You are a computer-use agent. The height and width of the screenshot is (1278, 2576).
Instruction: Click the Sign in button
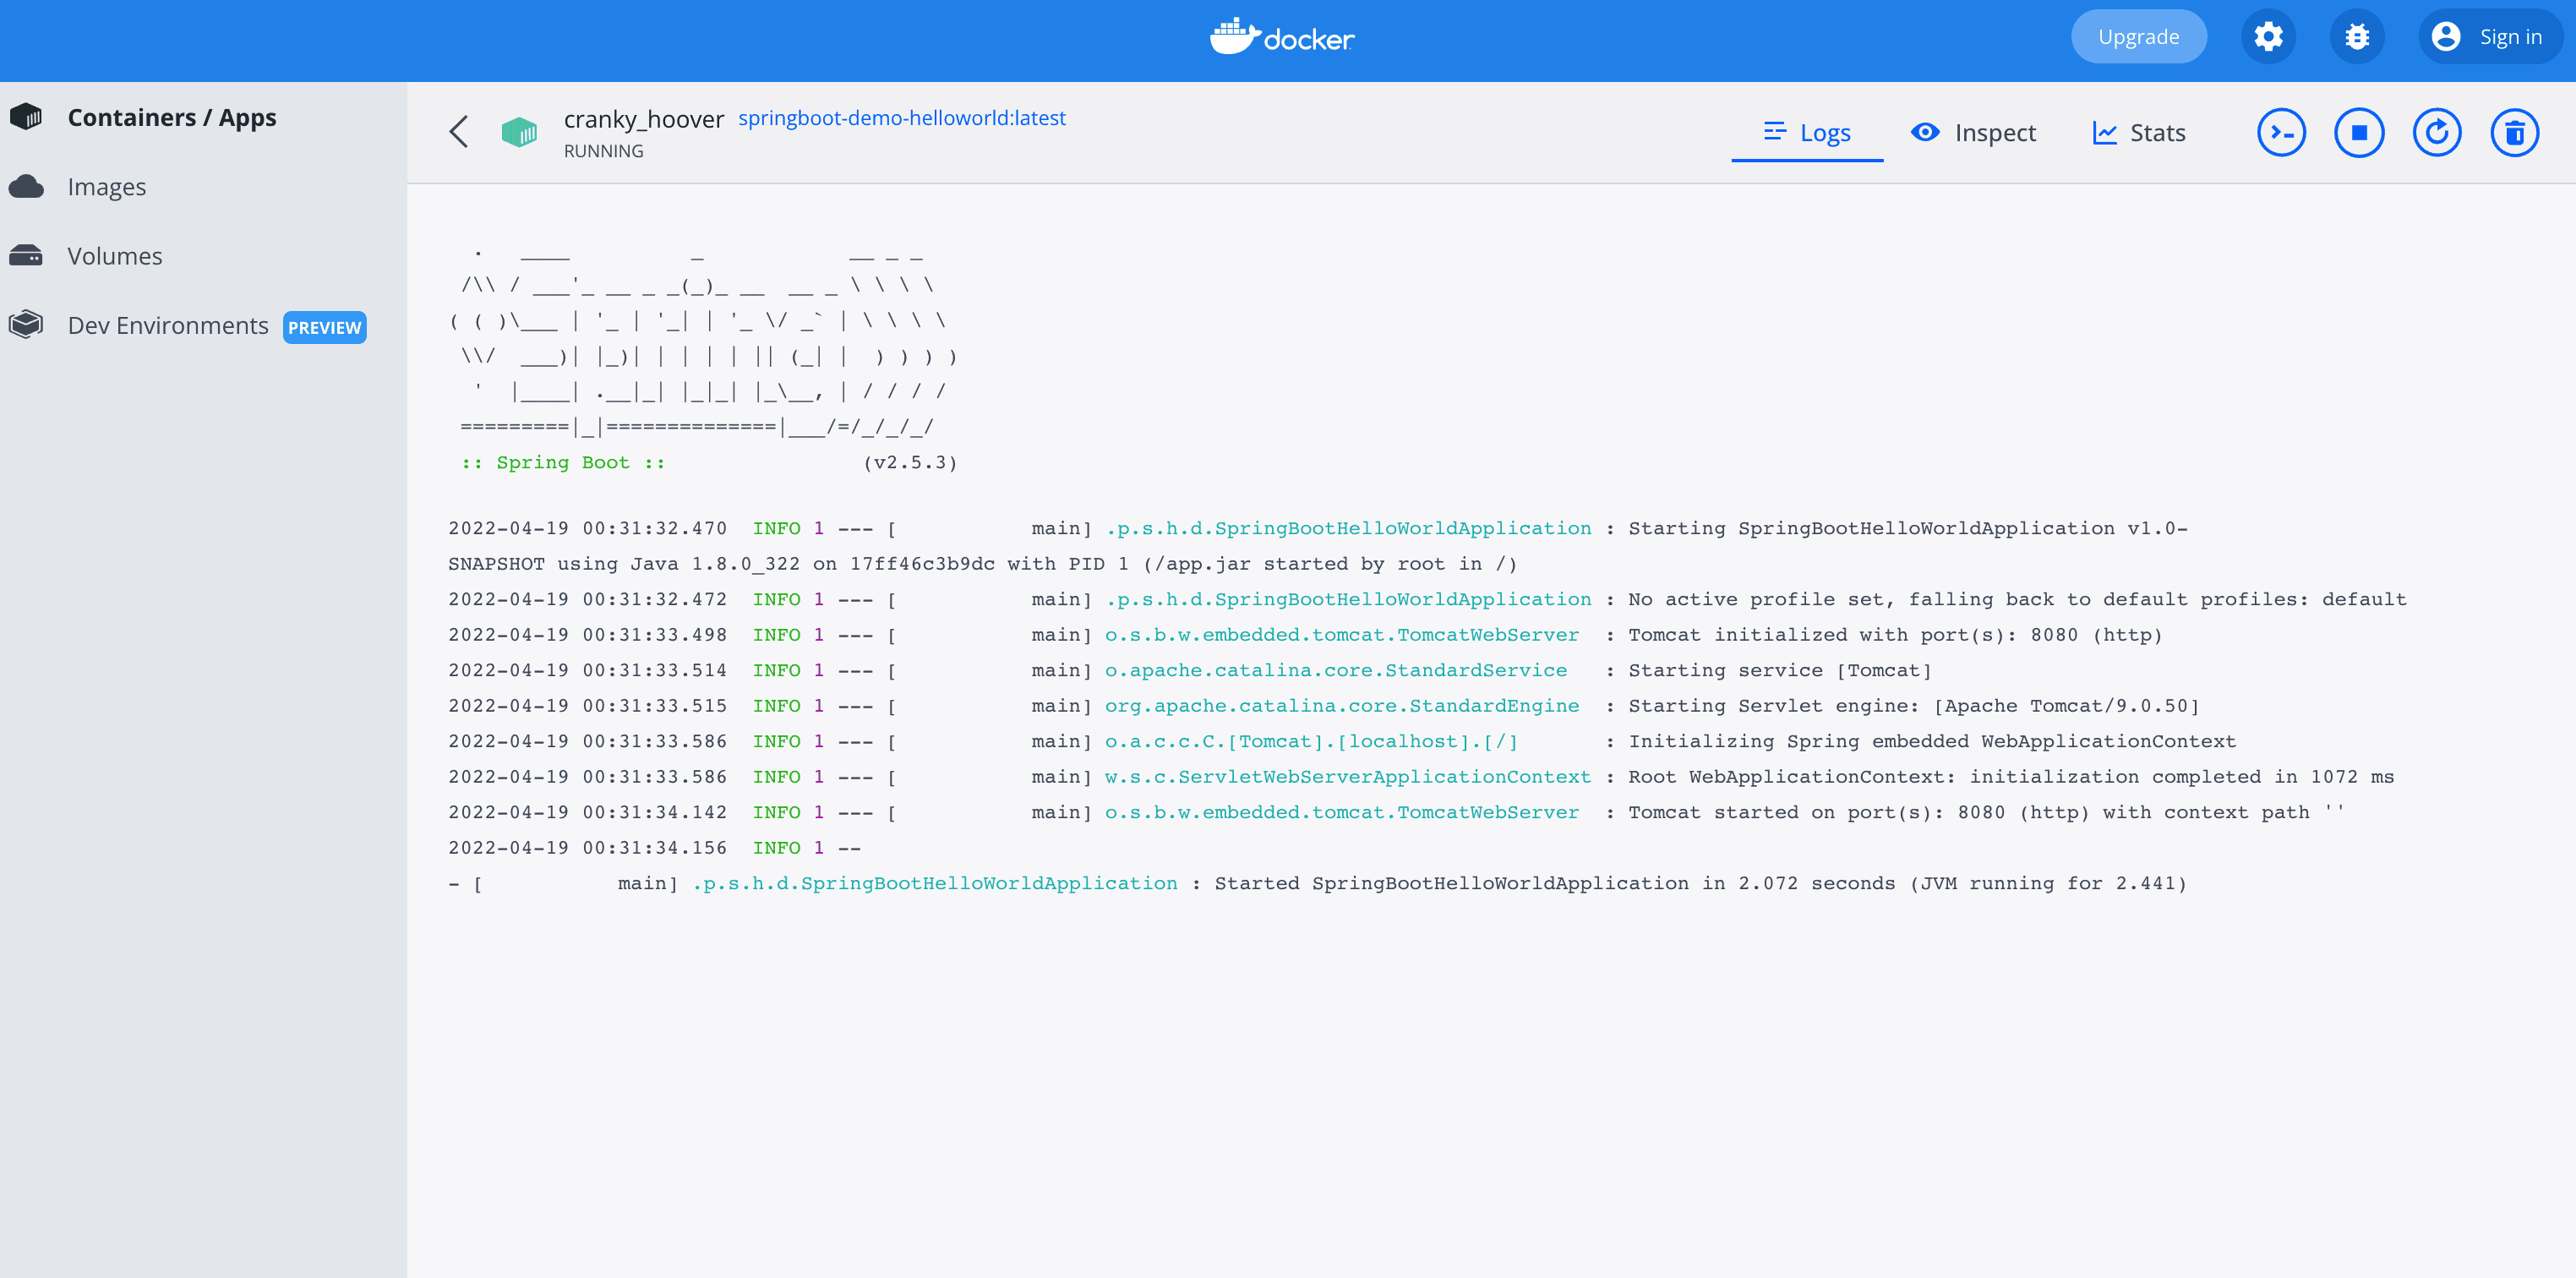tap(2490, 37)
